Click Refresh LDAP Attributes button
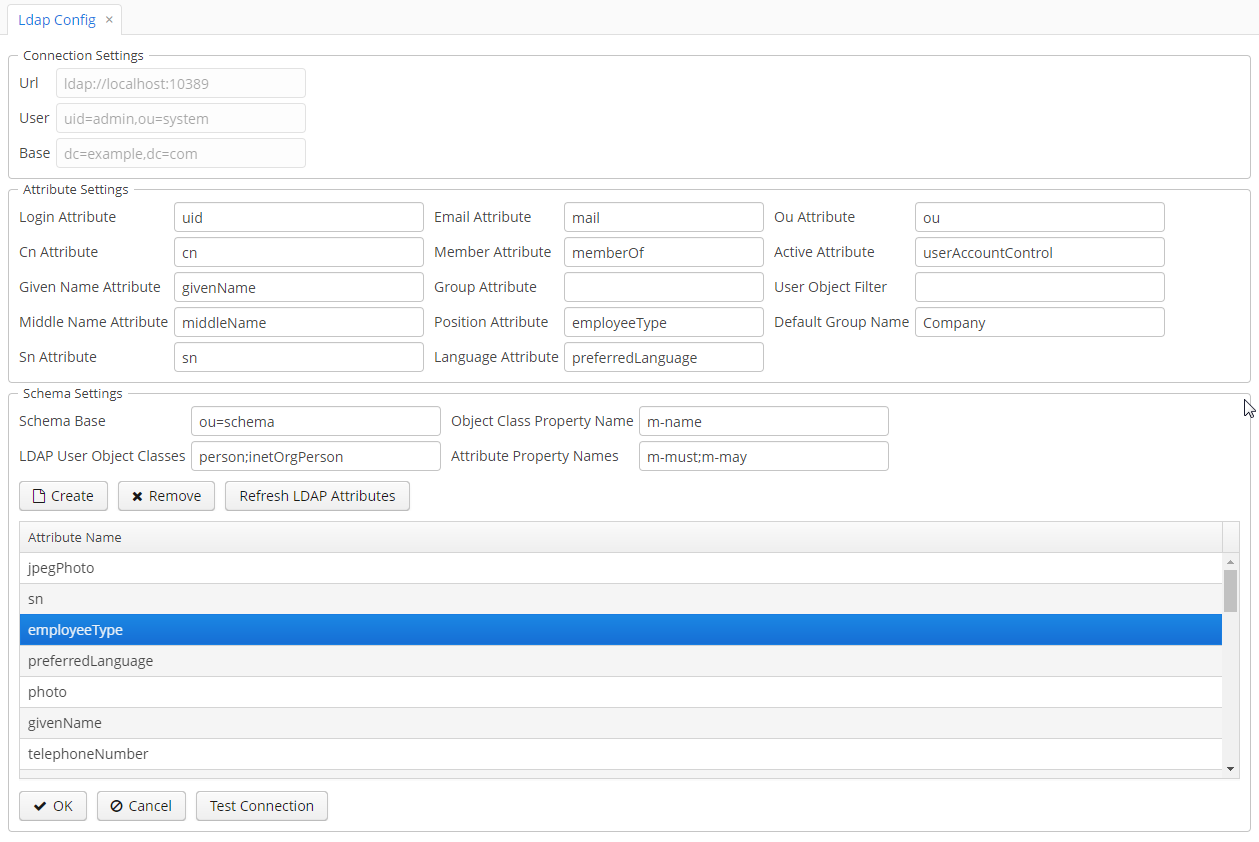1259x842 pixels. [317, 496]
